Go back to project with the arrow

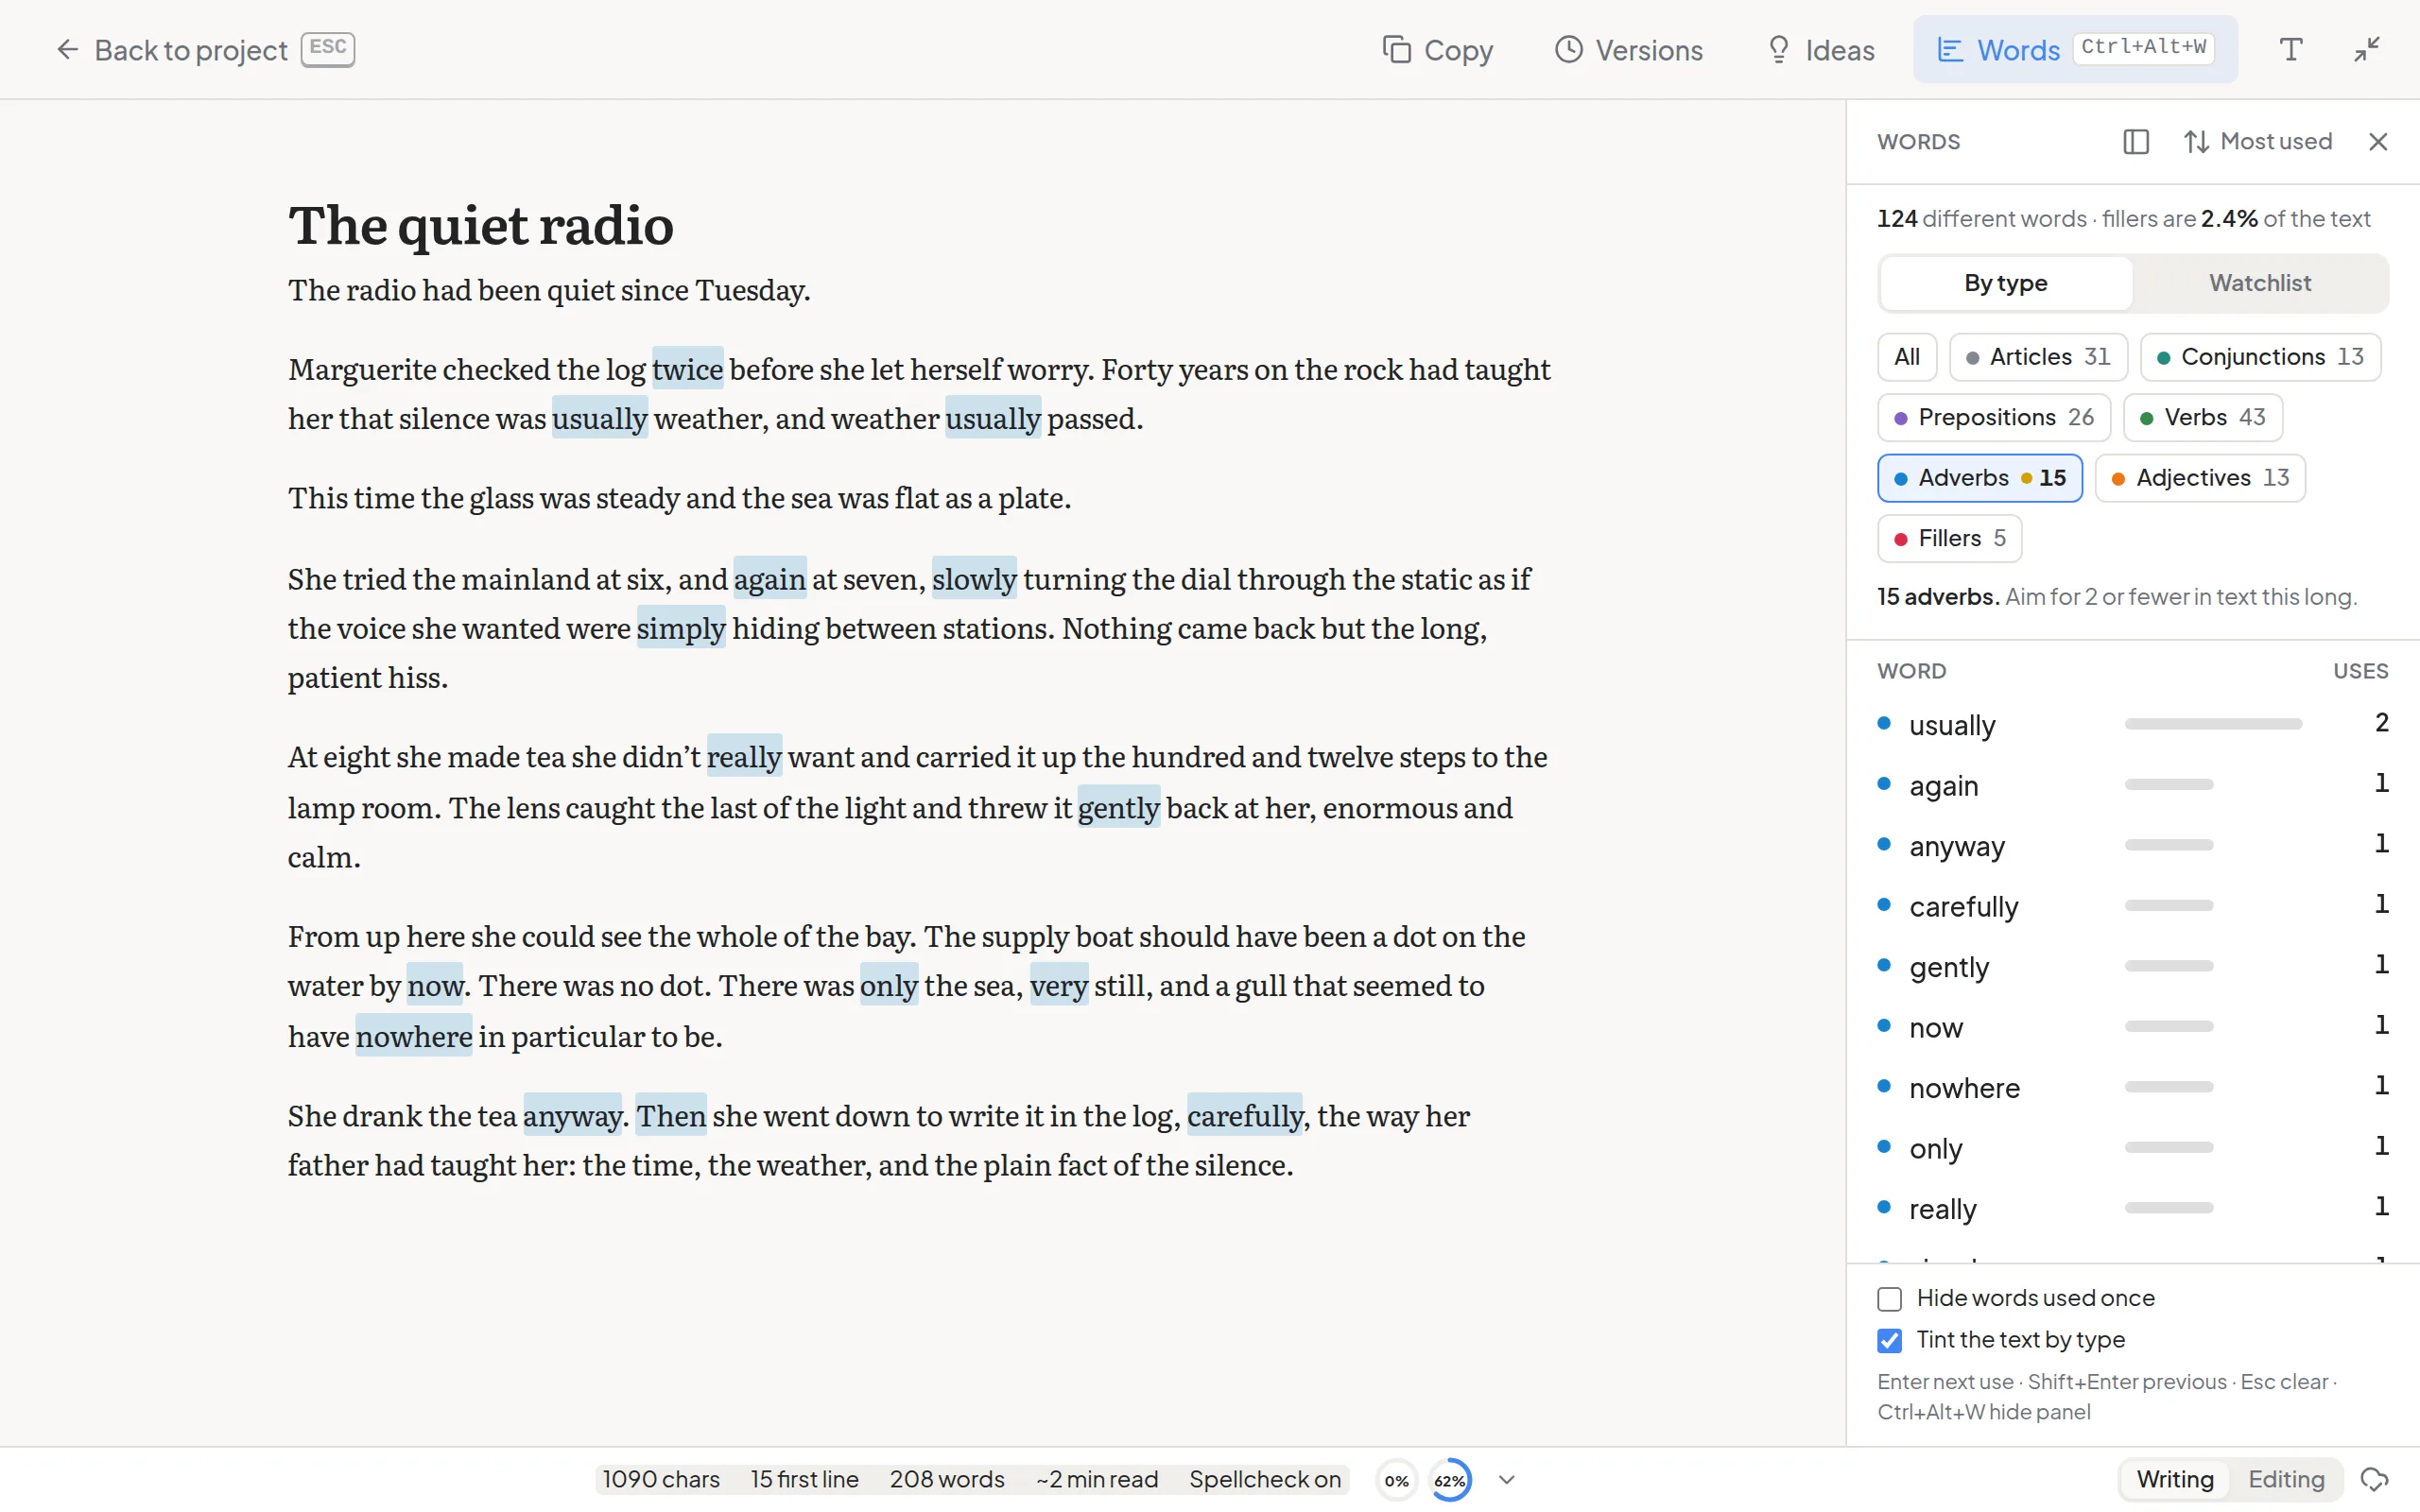203,50
